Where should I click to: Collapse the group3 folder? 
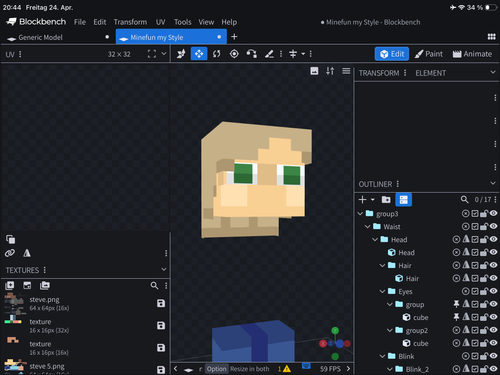coord(360,214)
